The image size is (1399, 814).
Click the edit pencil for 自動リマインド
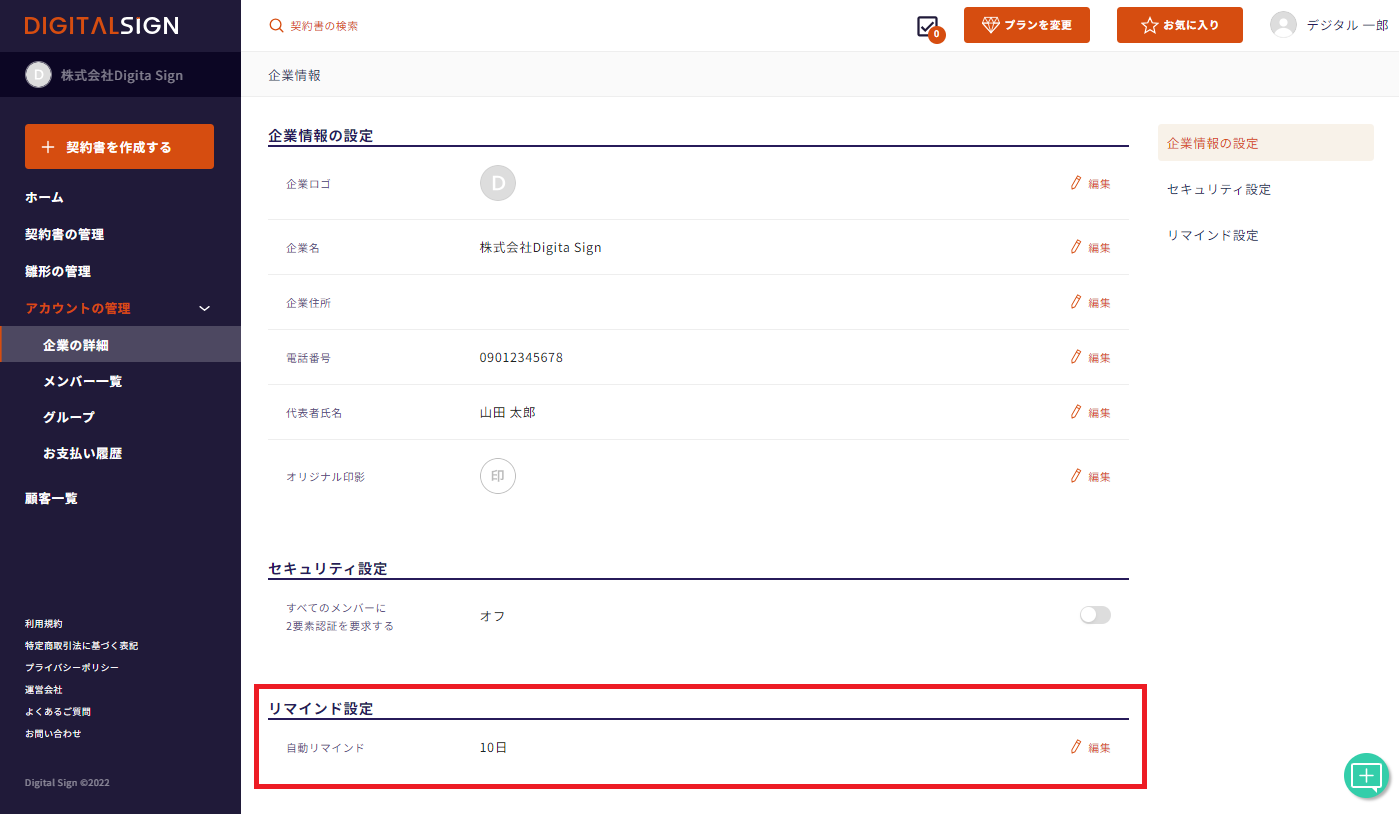pos(1076,747)
